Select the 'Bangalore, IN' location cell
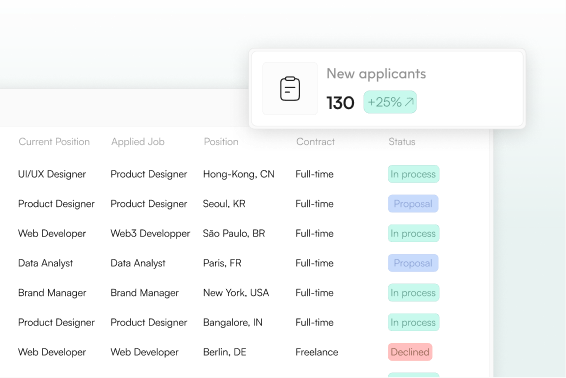 point(233,322)
